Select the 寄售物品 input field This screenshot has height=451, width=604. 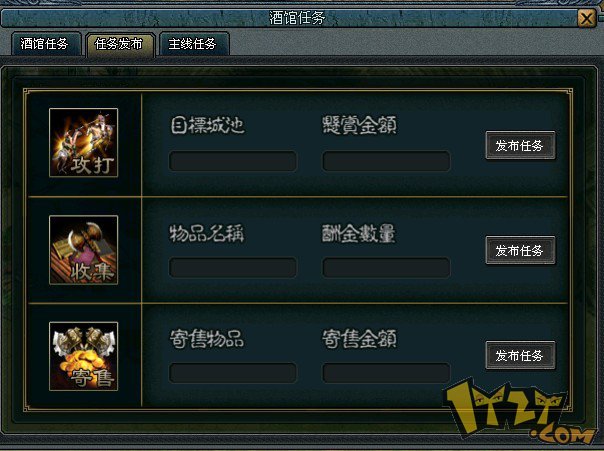tap(233, 372)
